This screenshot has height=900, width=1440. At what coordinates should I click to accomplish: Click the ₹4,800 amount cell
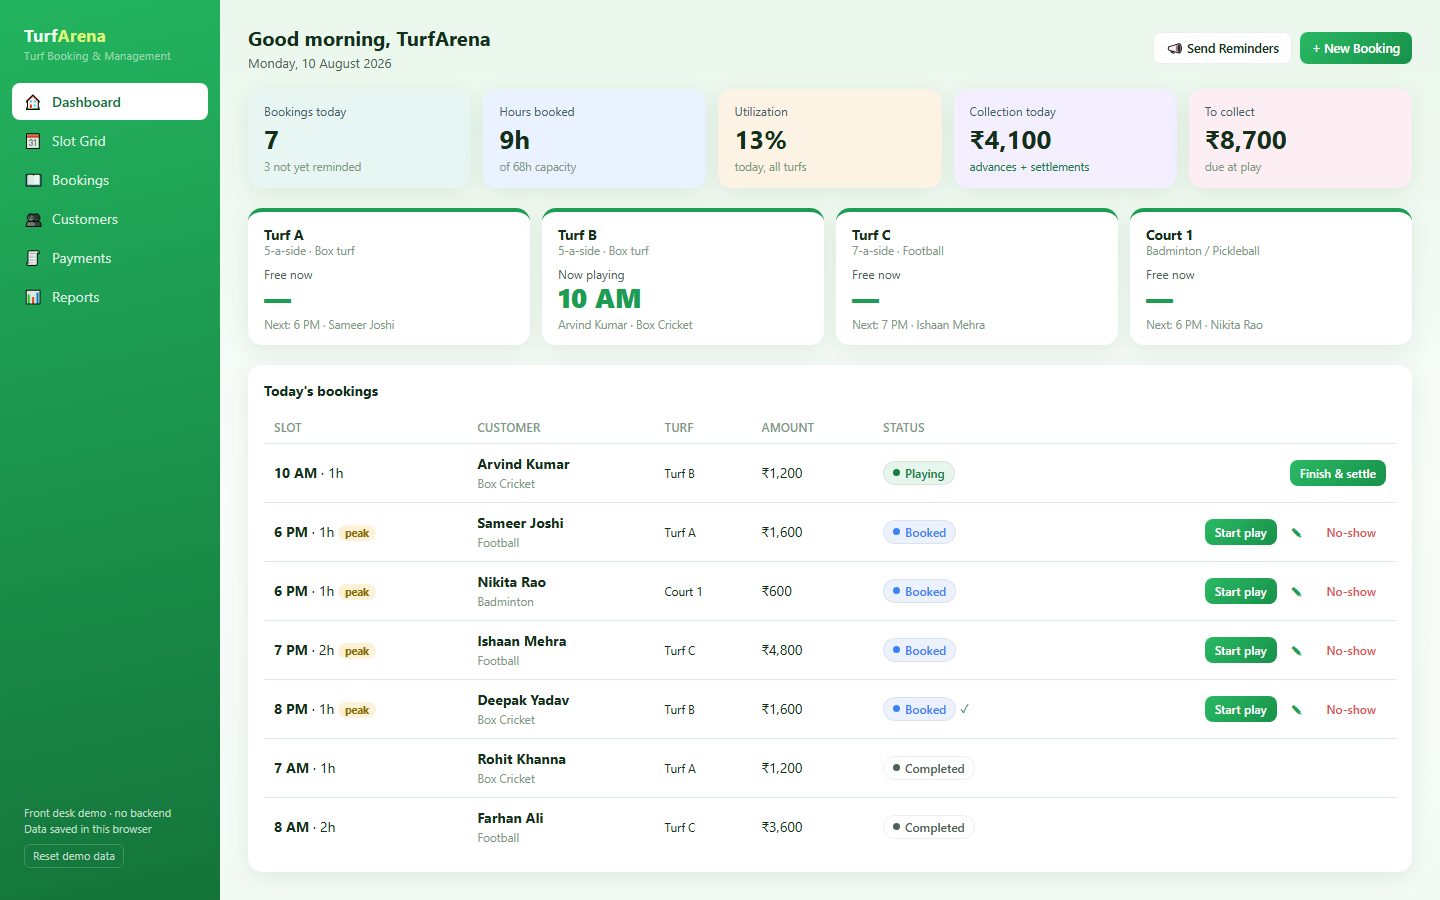(x=782, y=650)
